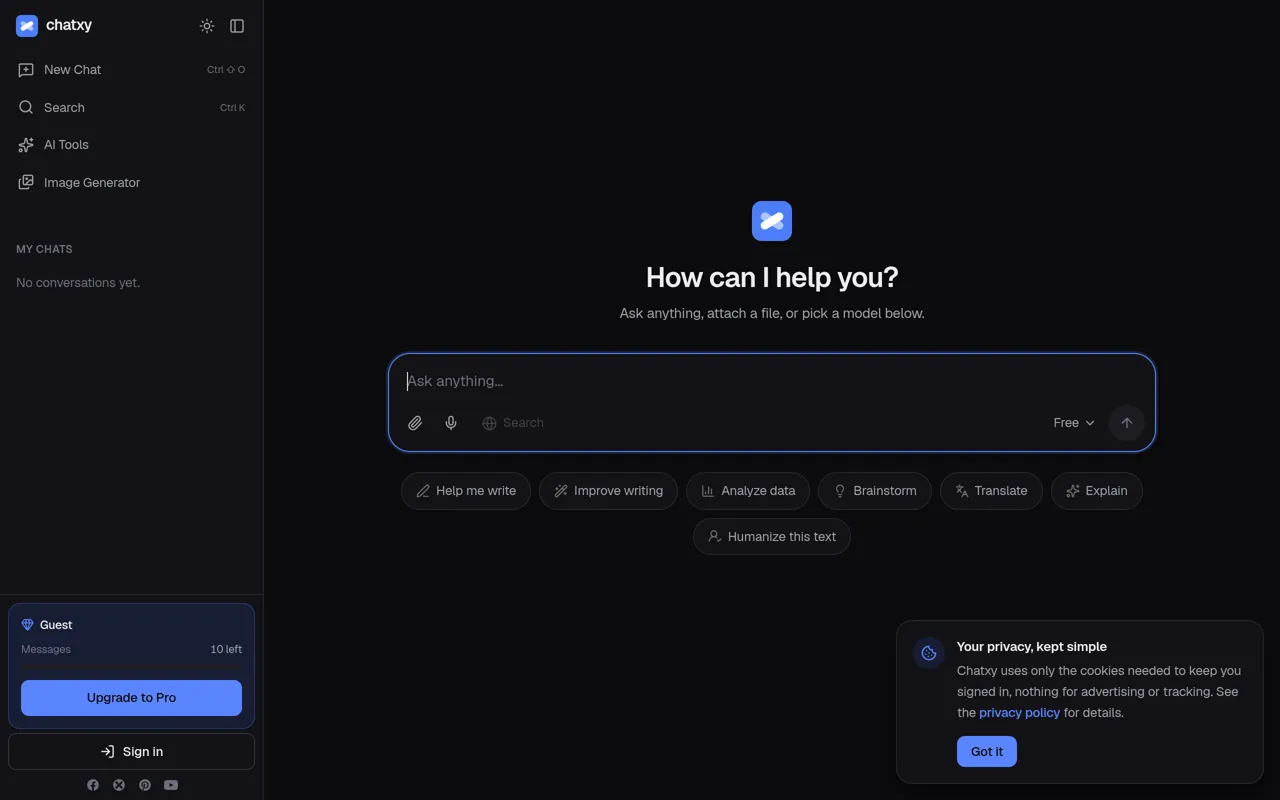
Task: Toggle web Search in the prompt box
Action: pos(513,423)
